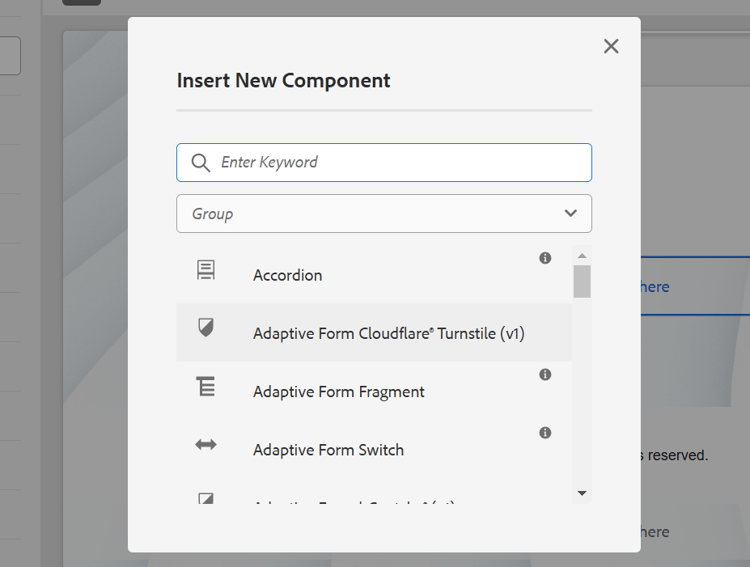The width and height of the screenshot is (750, 567).
Task: Show info for Adaptive Form Switch
Action: pos(545,433)
